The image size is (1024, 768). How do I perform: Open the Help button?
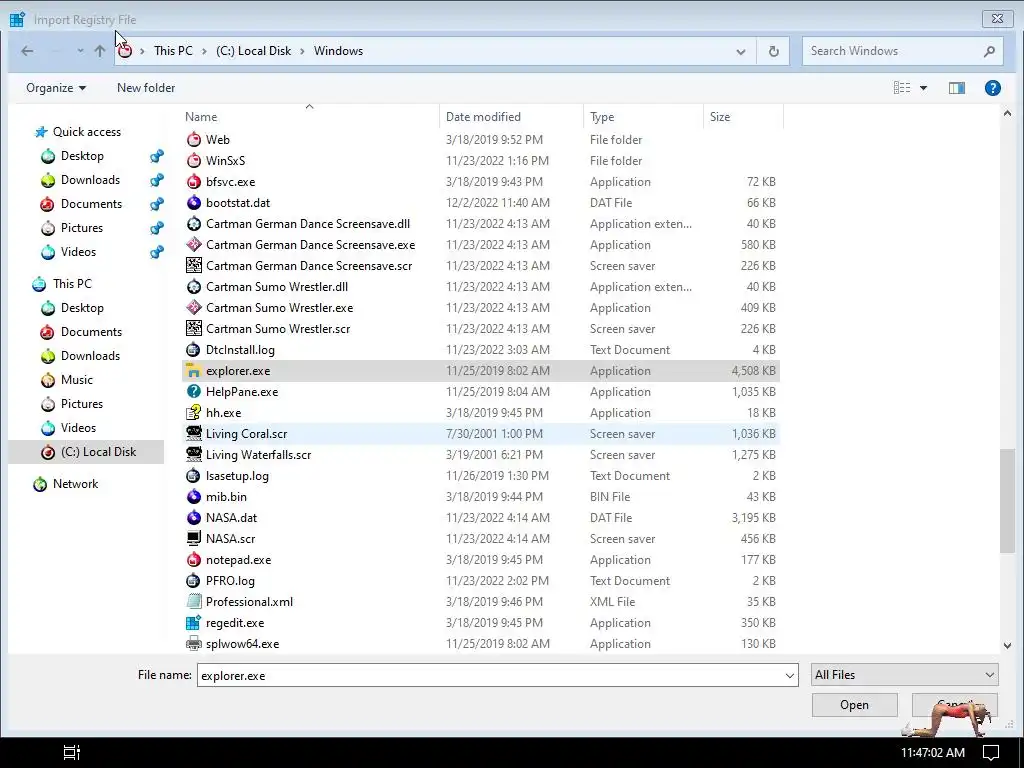(x=992, y=88)
